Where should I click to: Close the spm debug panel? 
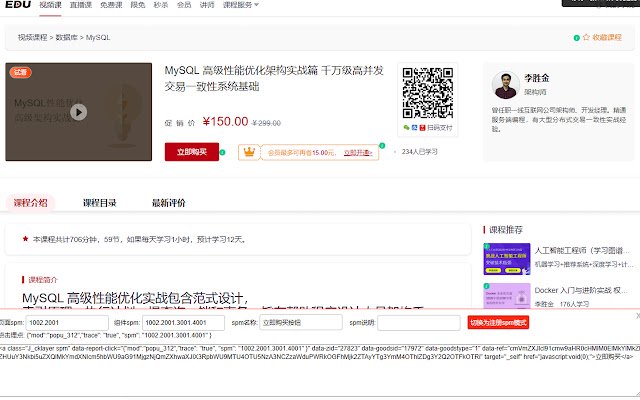click(x=638, y=316)
